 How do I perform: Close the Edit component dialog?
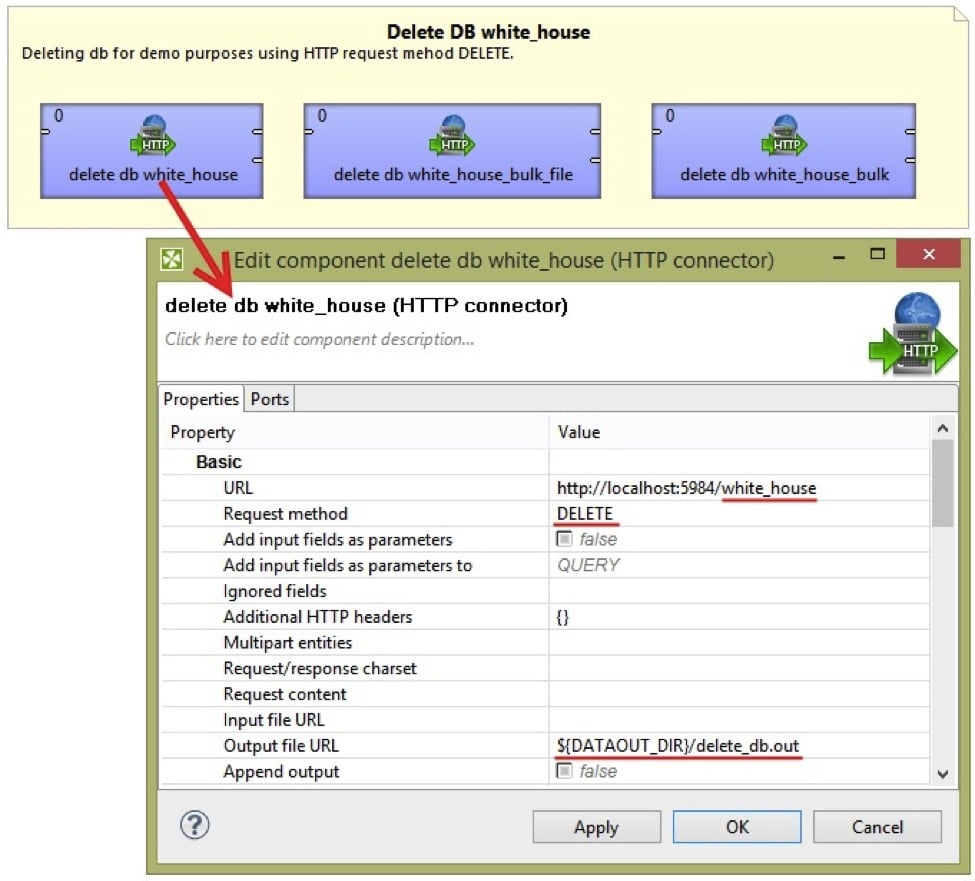click(927, 255)
